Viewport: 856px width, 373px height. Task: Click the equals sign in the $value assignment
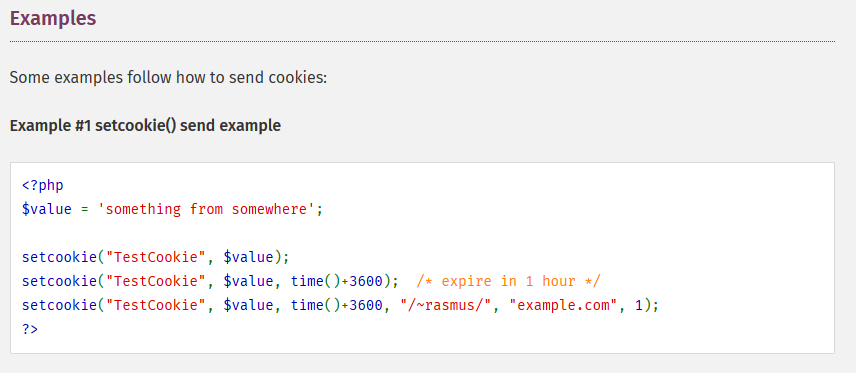(x=85, y=210)
